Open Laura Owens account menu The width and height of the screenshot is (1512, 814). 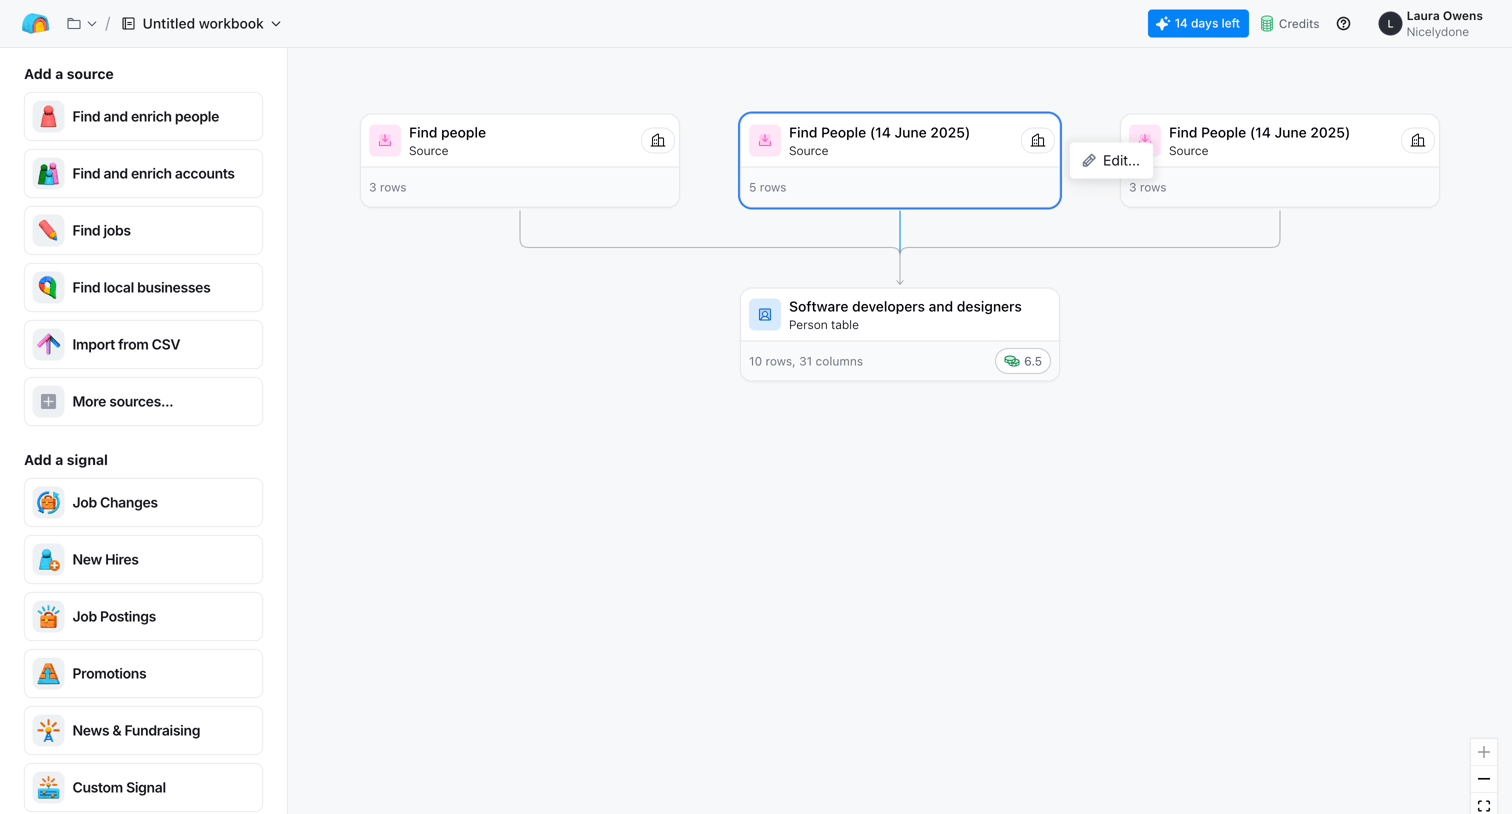1431,24
